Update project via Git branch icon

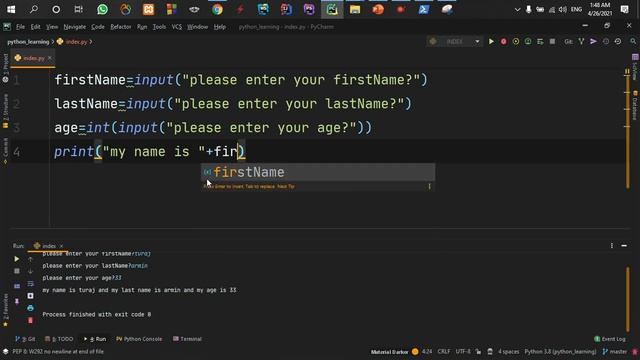(x=581, y=42)
